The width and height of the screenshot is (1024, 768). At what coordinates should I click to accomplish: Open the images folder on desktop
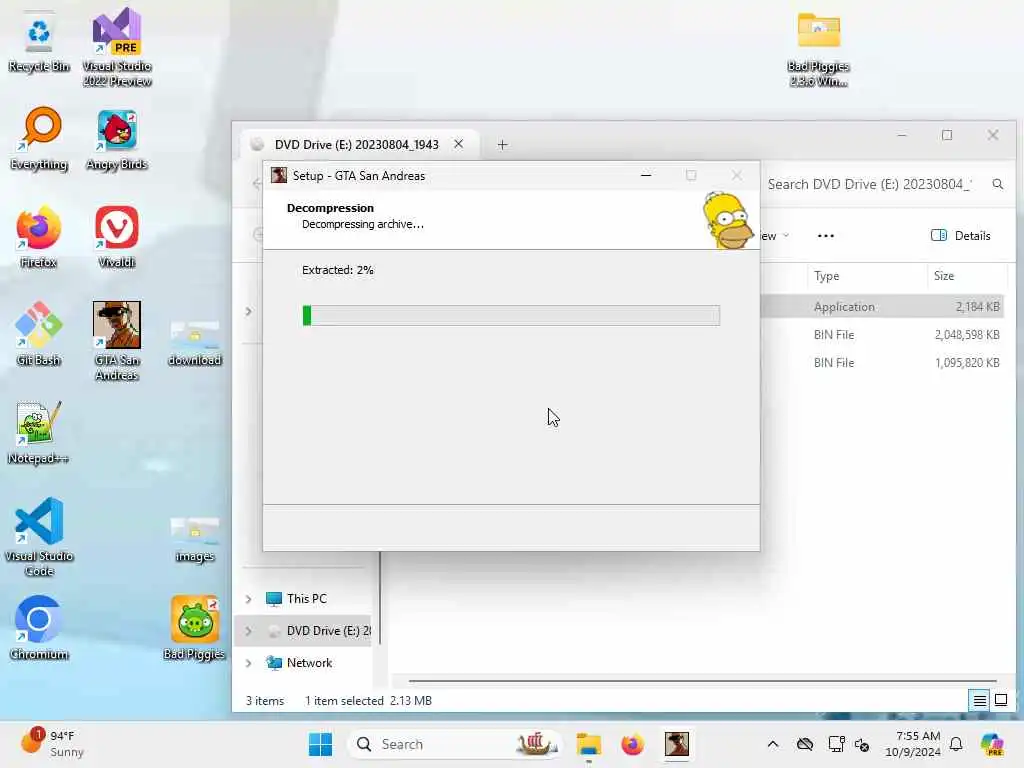pos(195,539)
